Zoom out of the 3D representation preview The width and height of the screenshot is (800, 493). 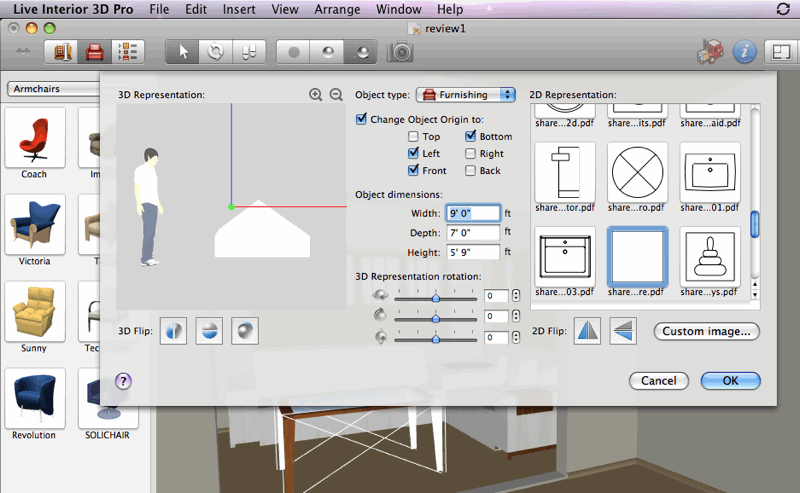[x=336, y=94]
